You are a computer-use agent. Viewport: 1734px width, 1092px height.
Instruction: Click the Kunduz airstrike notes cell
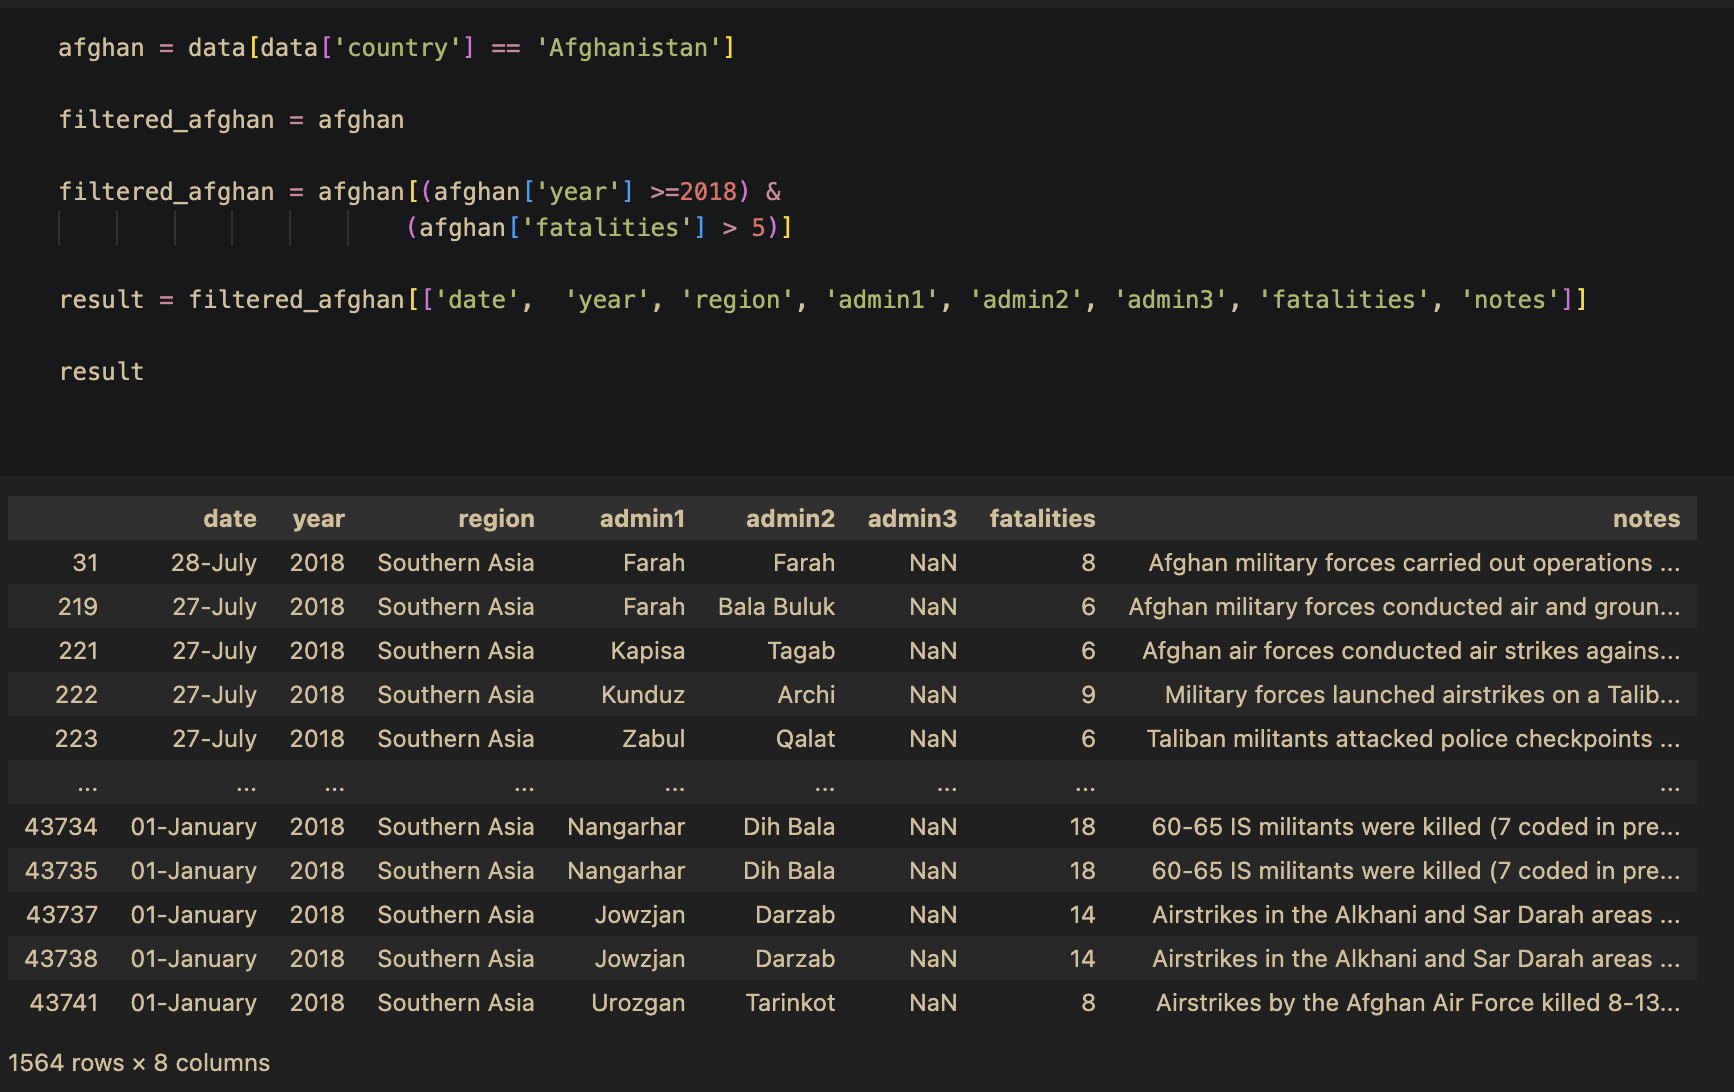pyautogui.click(x=1421, y=694)
